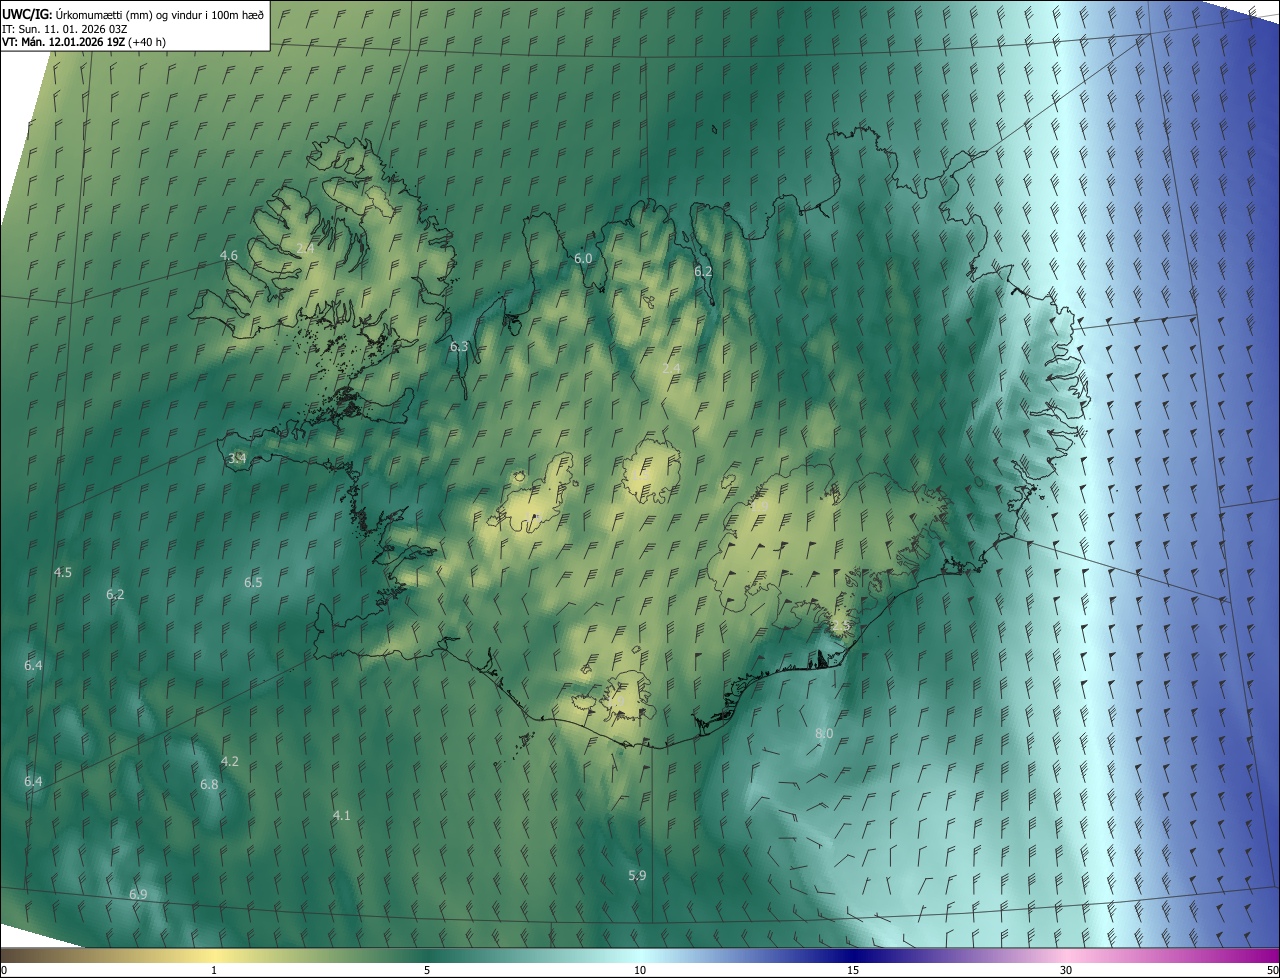
Task: Click the 0 tick on the colour scale
Action: [x=3, y=970]
